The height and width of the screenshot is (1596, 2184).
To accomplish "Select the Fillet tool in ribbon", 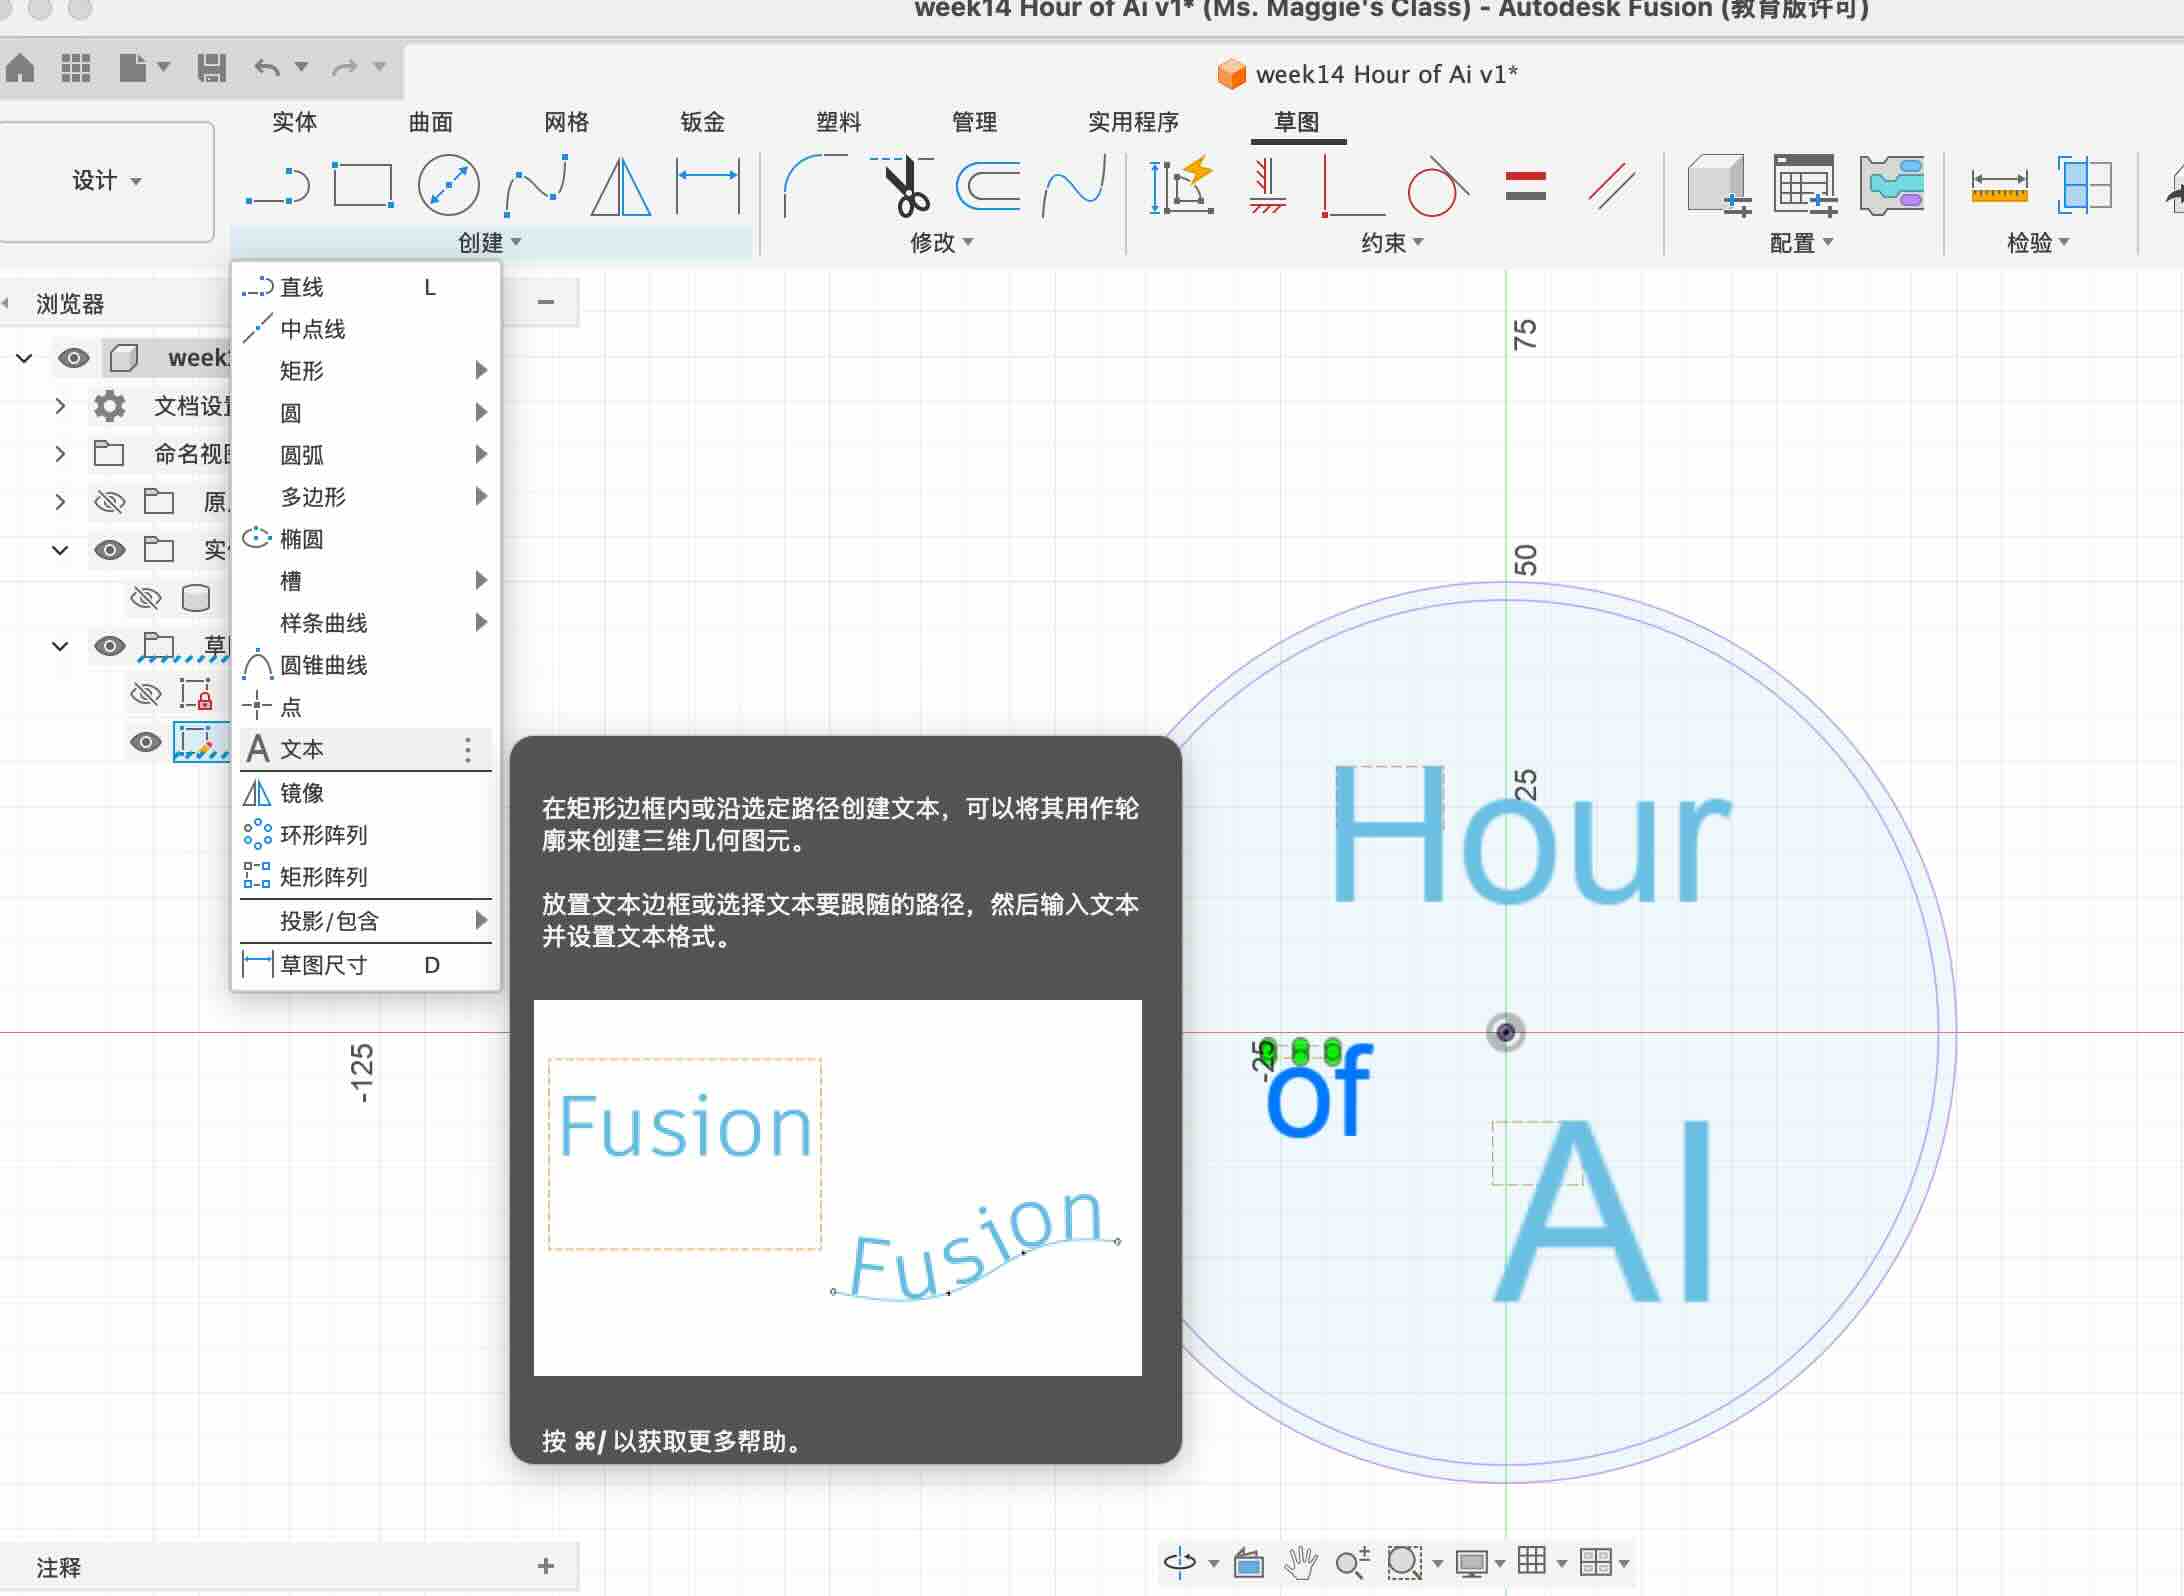I will pyautogui.click(x=815, y=186).
